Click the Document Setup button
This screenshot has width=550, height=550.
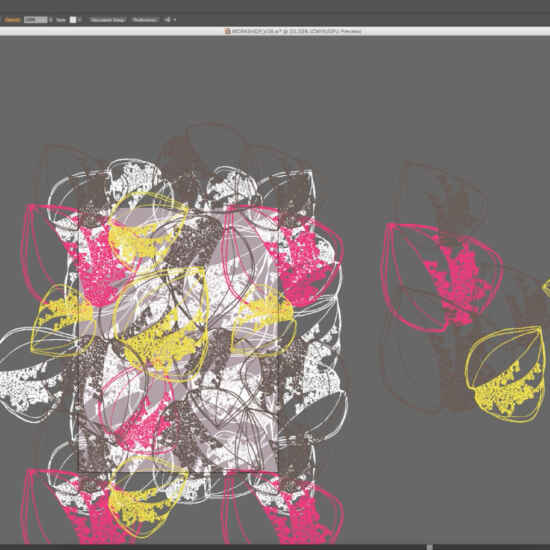107,20
